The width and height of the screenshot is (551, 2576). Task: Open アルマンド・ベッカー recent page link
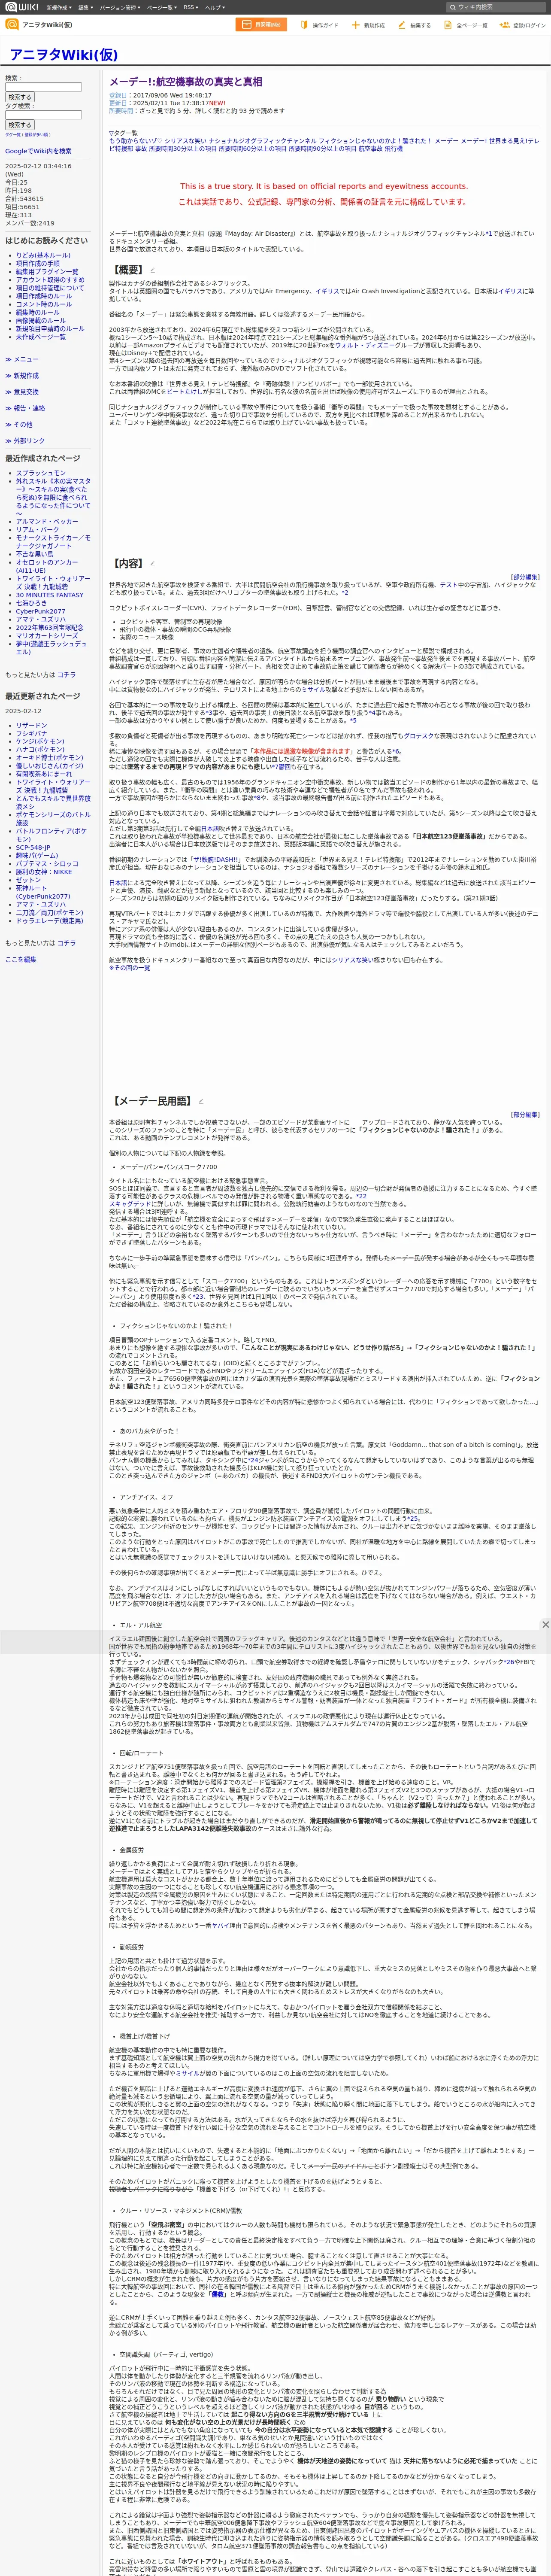(47, 522)
